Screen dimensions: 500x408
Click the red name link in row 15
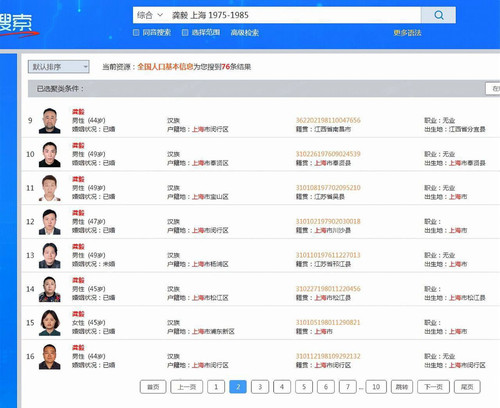78,314
